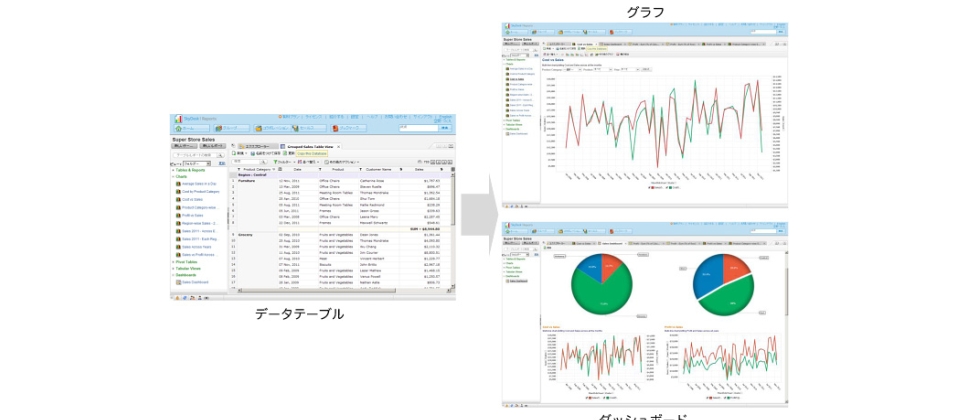The width and height of the screenshot is (960, 420).
Task: Click the Average Sales in a Day chart icon
Action: click(x=178, y=184)
